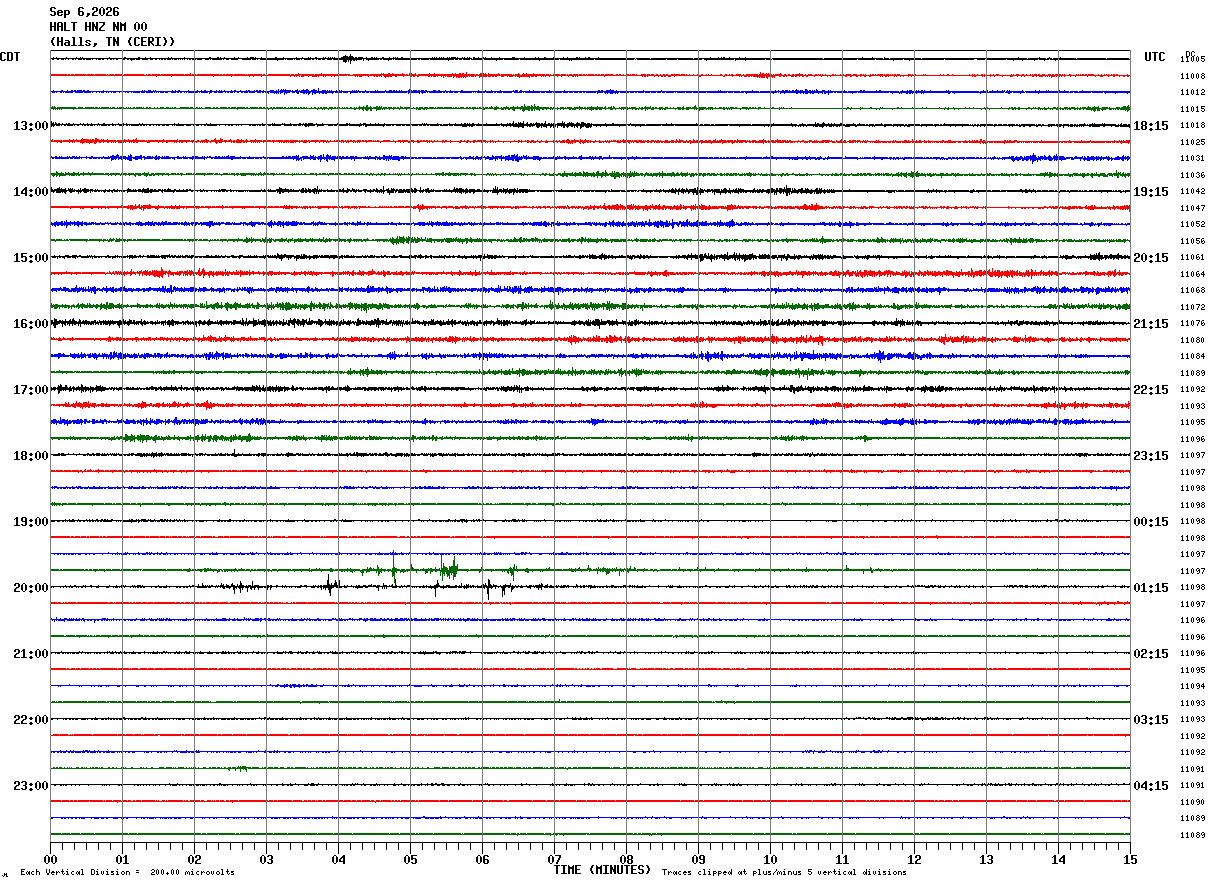Click the large green spike burst near minute 5.5

point(448,569)
